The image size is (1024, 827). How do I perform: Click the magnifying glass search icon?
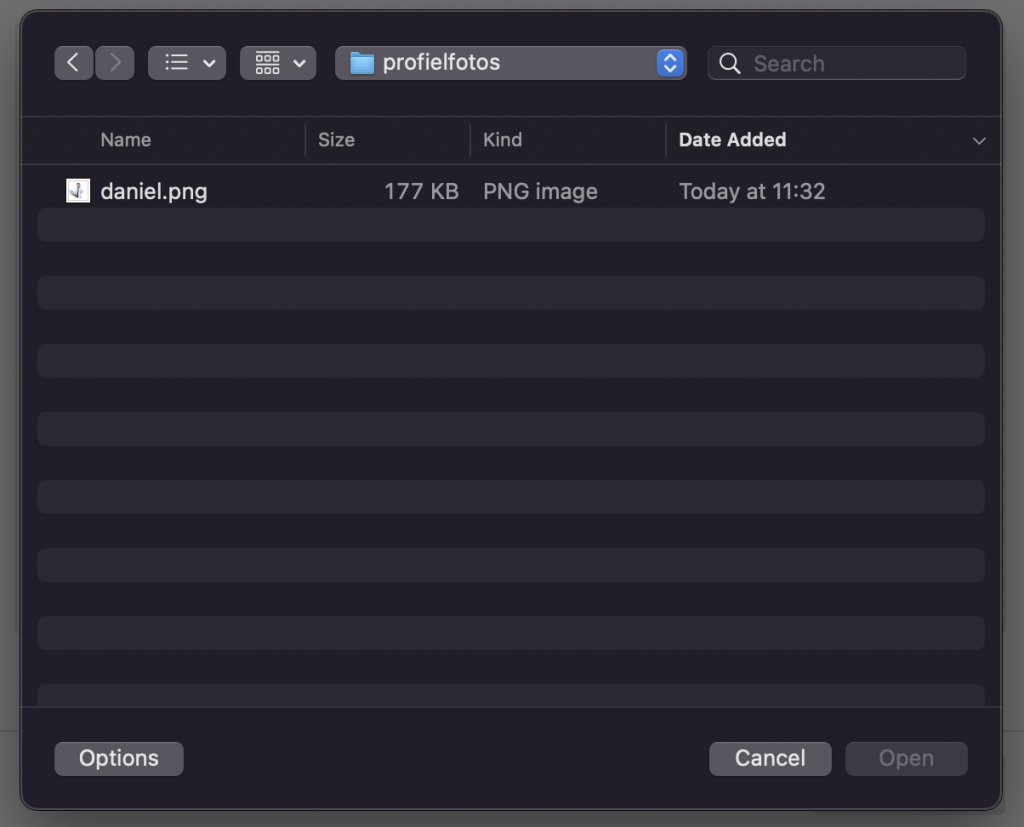[730, 64]
